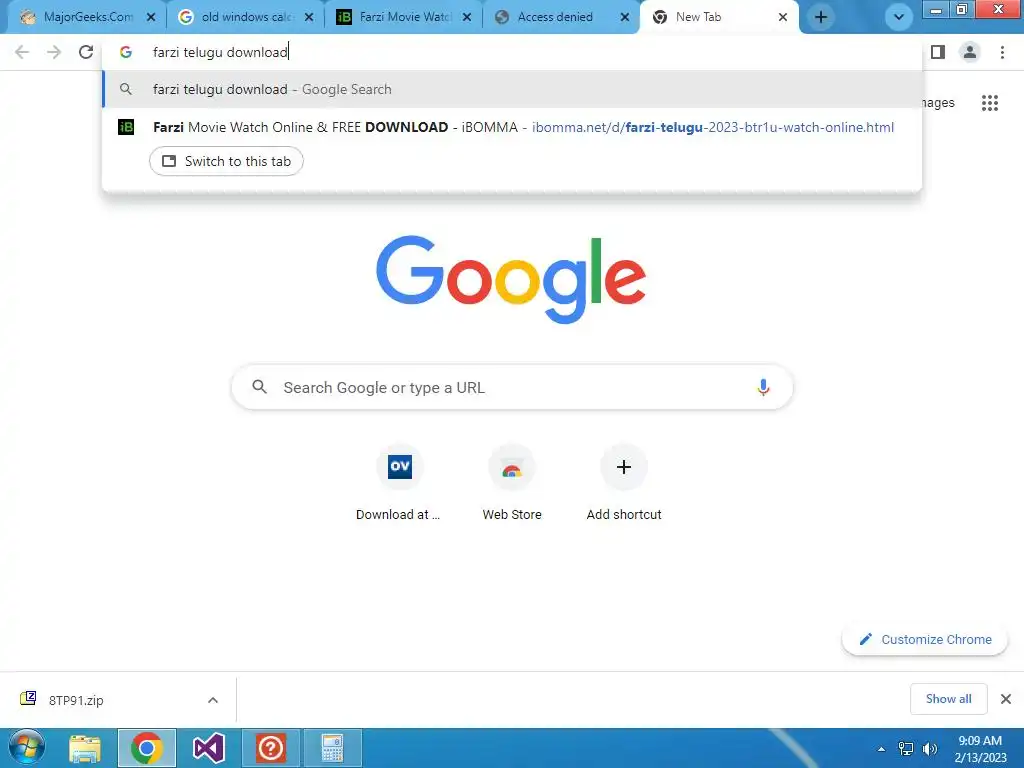Reload the current page

[86, 52]
